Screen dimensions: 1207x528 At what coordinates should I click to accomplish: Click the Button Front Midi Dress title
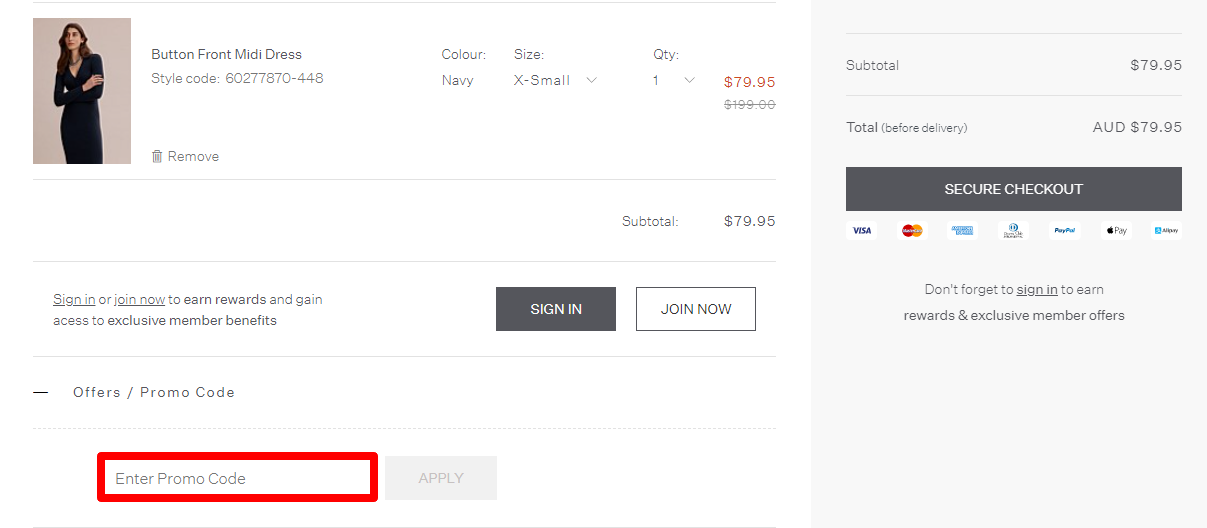pos(226,54)
